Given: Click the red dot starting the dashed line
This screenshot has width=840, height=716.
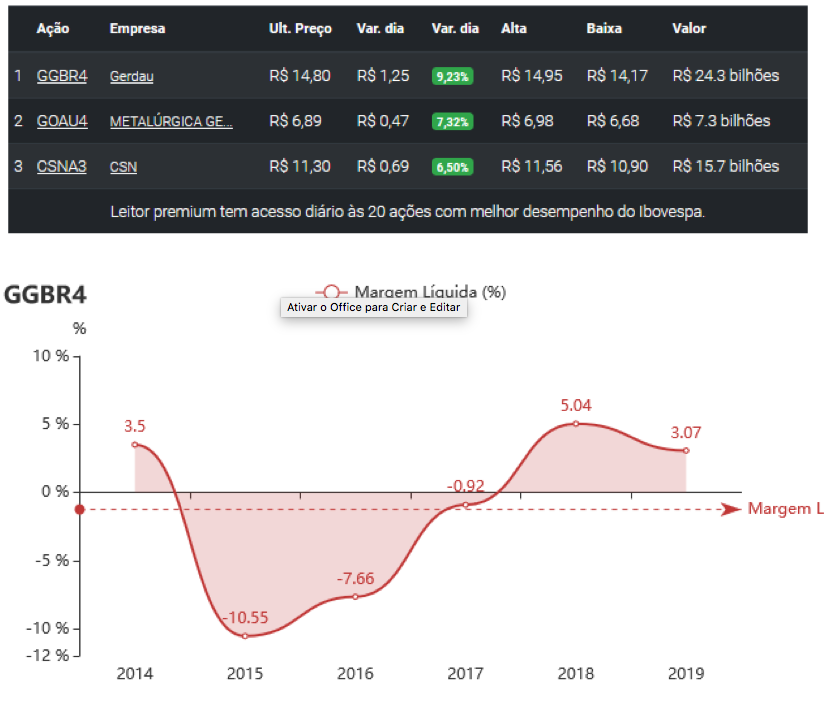Looking at the screenshot, I should [x=80, y=510].
